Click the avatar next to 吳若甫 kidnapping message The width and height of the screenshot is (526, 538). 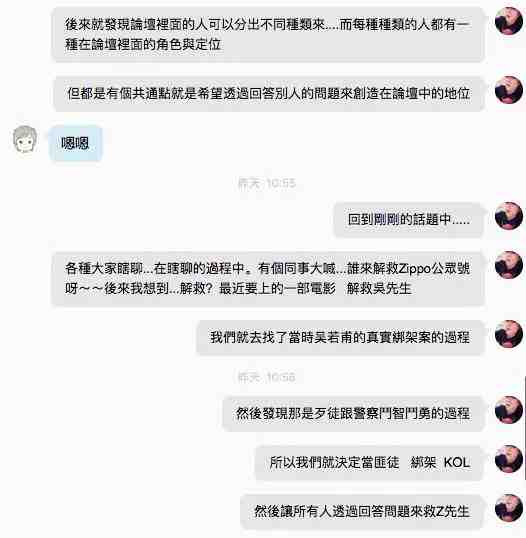pyautogui.click(x=509, y=334)
